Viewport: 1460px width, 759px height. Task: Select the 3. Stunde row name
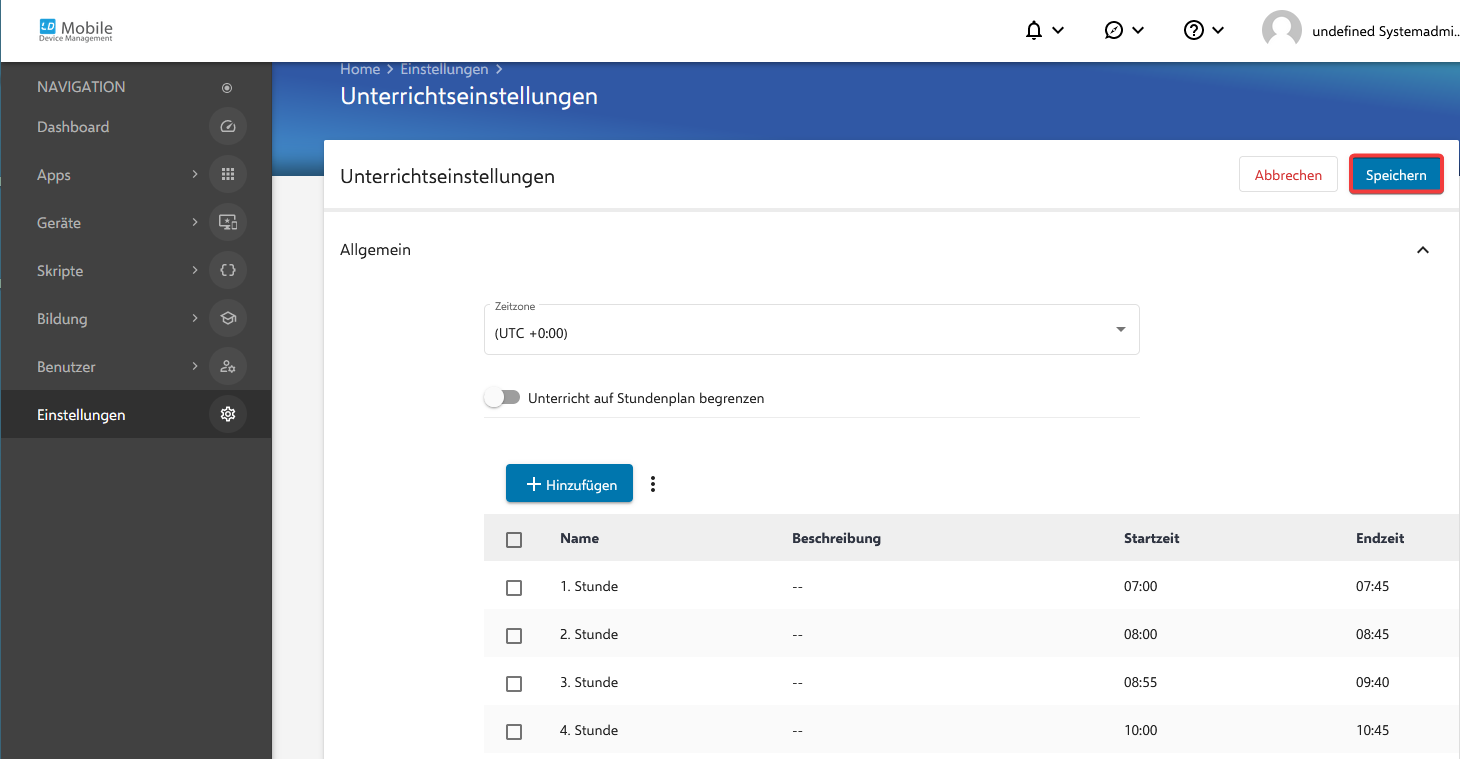pyautogui.click(x=589, y=682)
